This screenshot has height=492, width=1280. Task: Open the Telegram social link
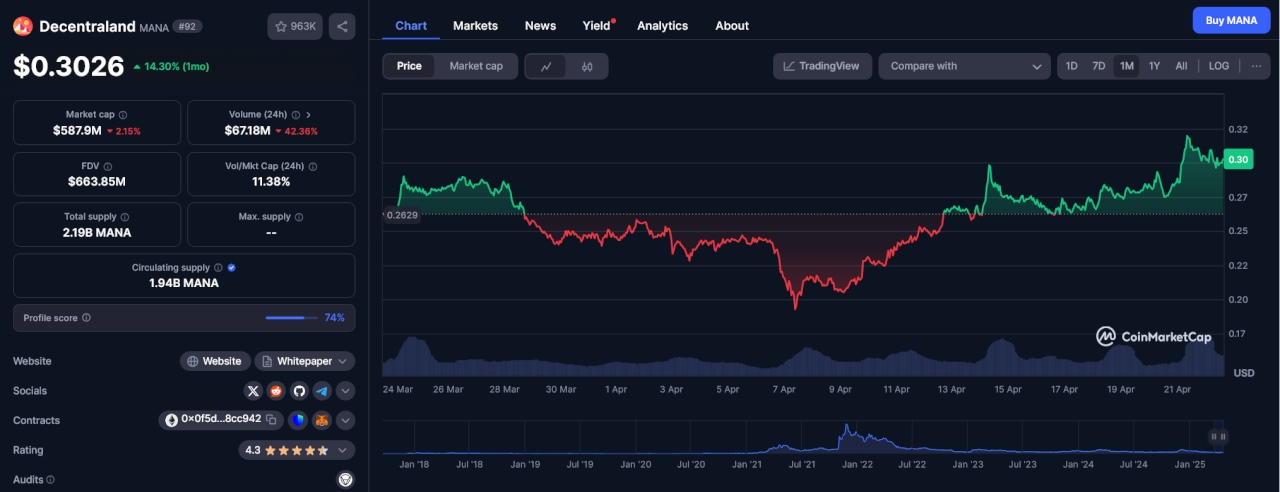coord(322,391)
